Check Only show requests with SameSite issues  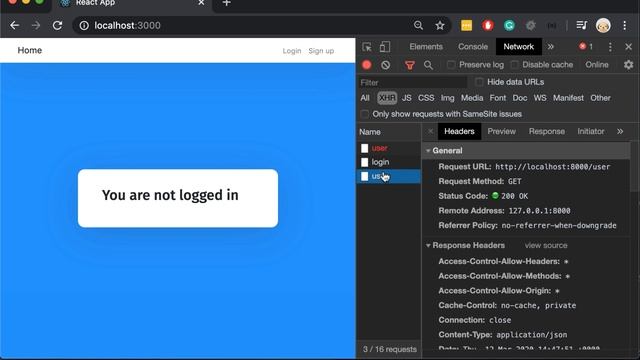[364, 114]
